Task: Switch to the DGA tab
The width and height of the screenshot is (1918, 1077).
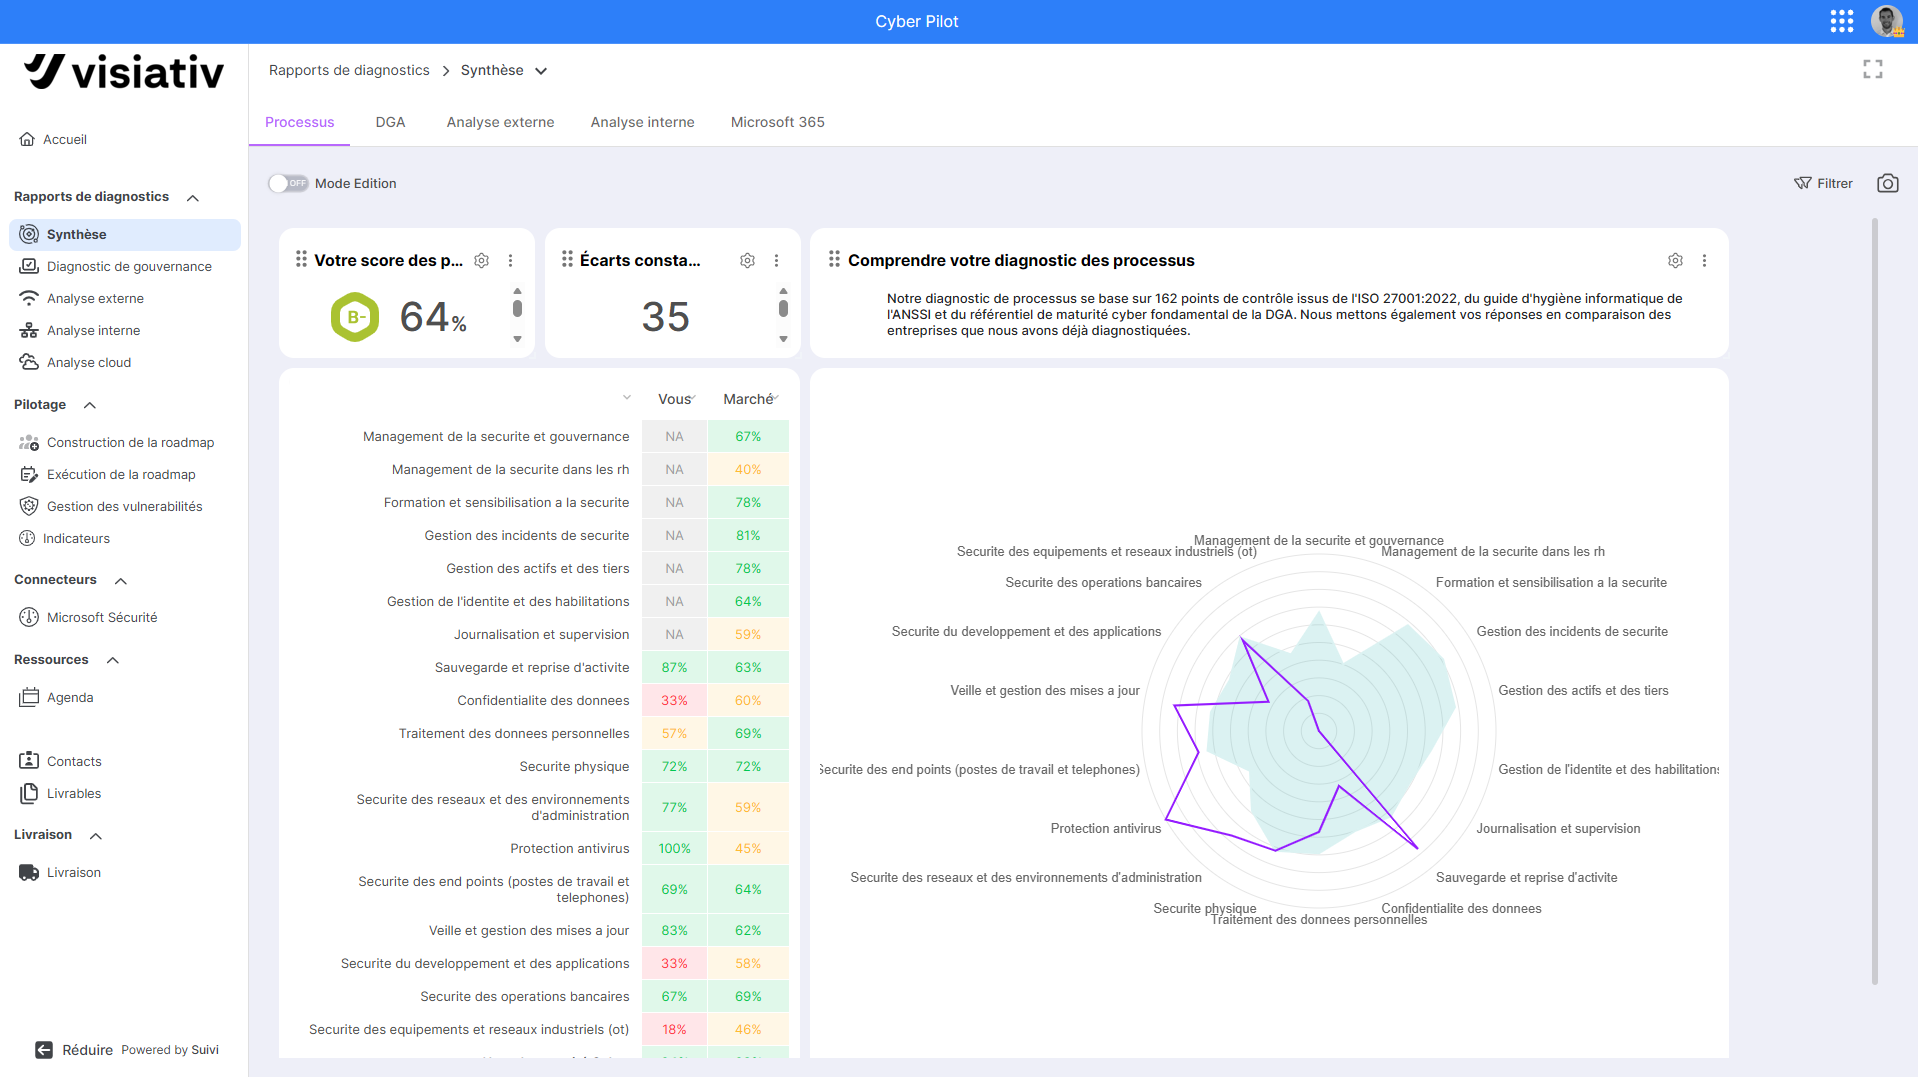Action: 390,122
